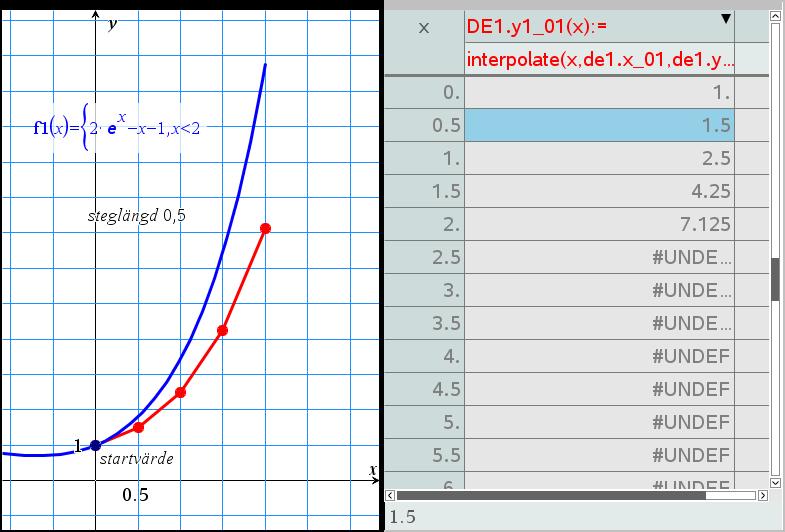Viewport: 785px width, 532px height.
Task: Select the x cell with value 2.5
Action: 423,256
